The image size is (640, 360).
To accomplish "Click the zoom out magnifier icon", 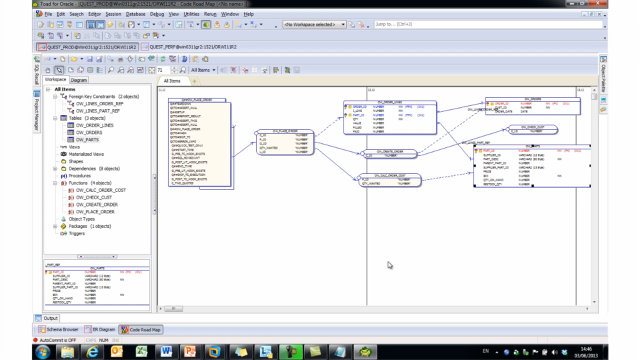I will 121,70.
